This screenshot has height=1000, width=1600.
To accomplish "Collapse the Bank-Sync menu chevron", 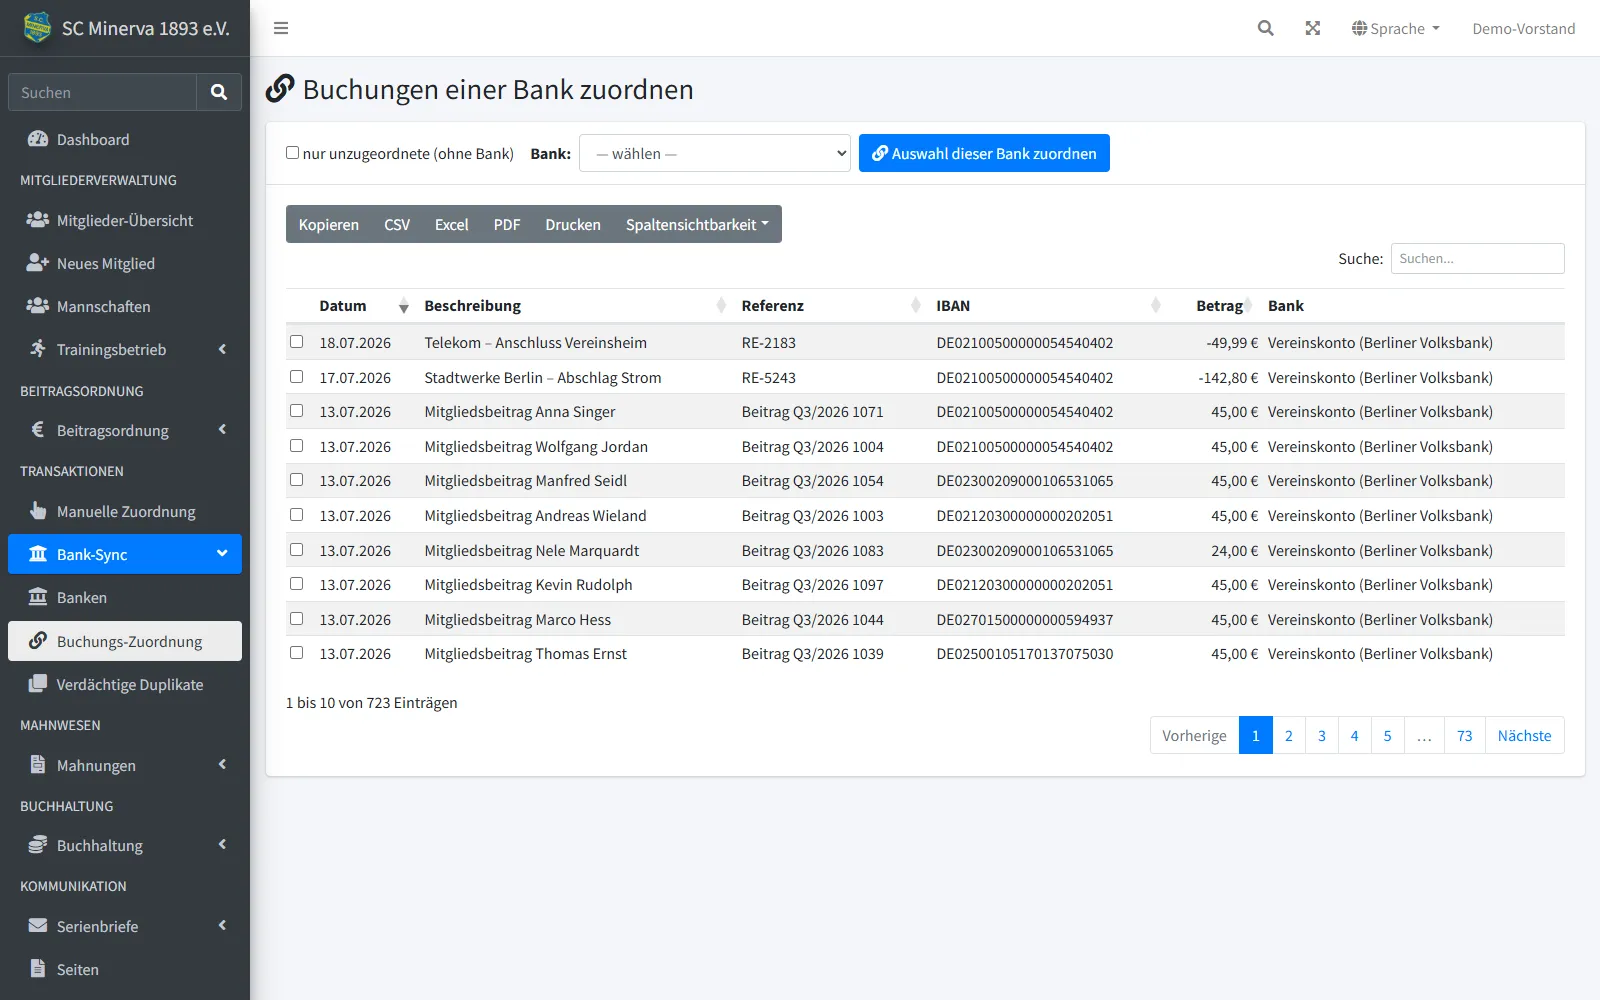I will point(222,553).
